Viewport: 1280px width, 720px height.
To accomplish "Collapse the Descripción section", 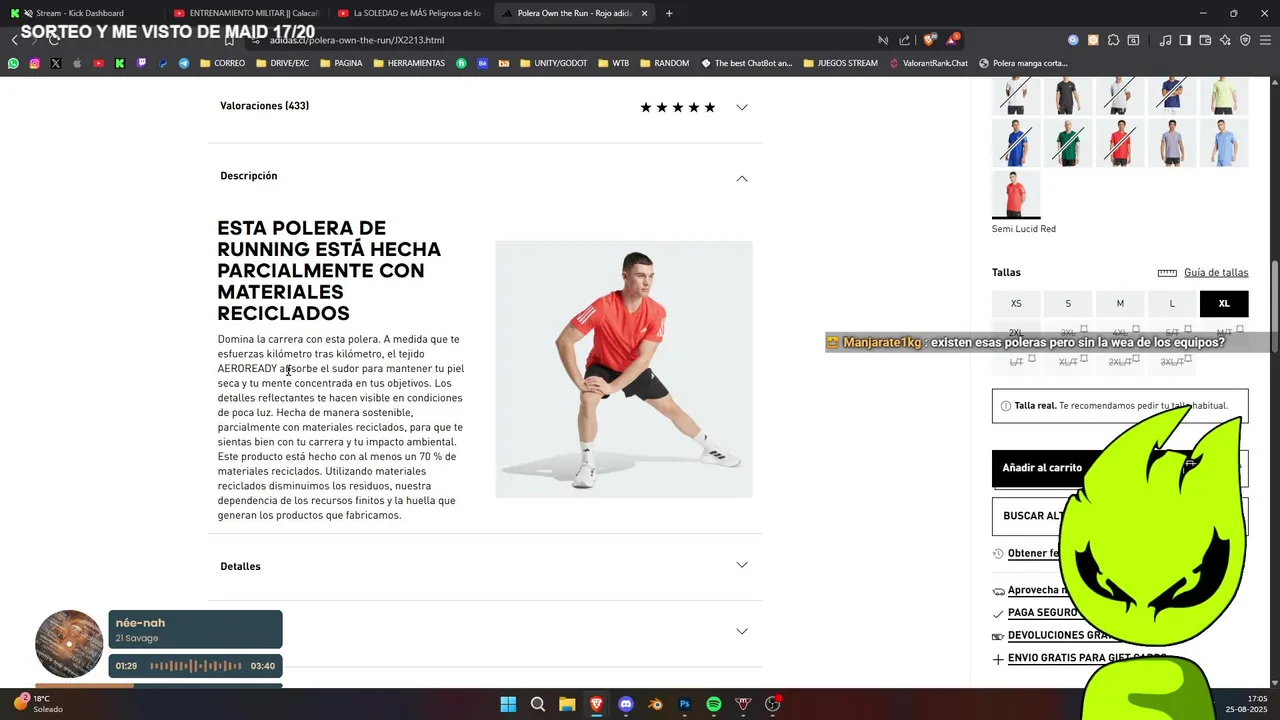I will (x=742, y=178).
